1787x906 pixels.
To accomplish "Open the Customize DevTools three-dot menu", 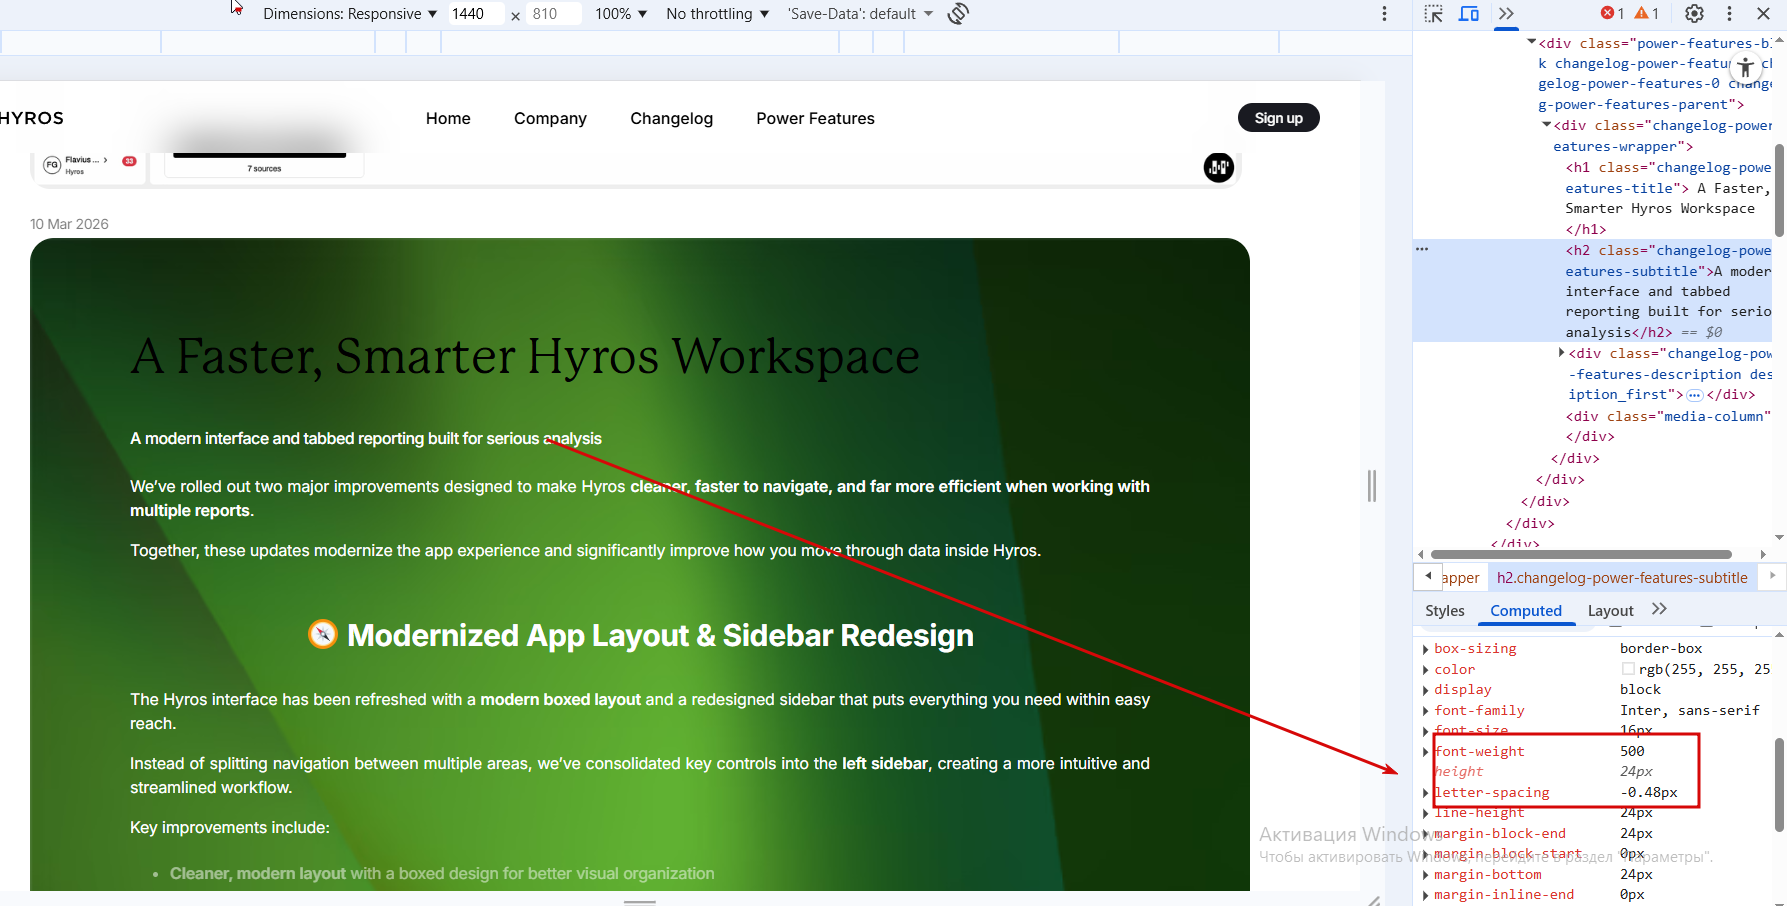I will tap(1729, 14).
